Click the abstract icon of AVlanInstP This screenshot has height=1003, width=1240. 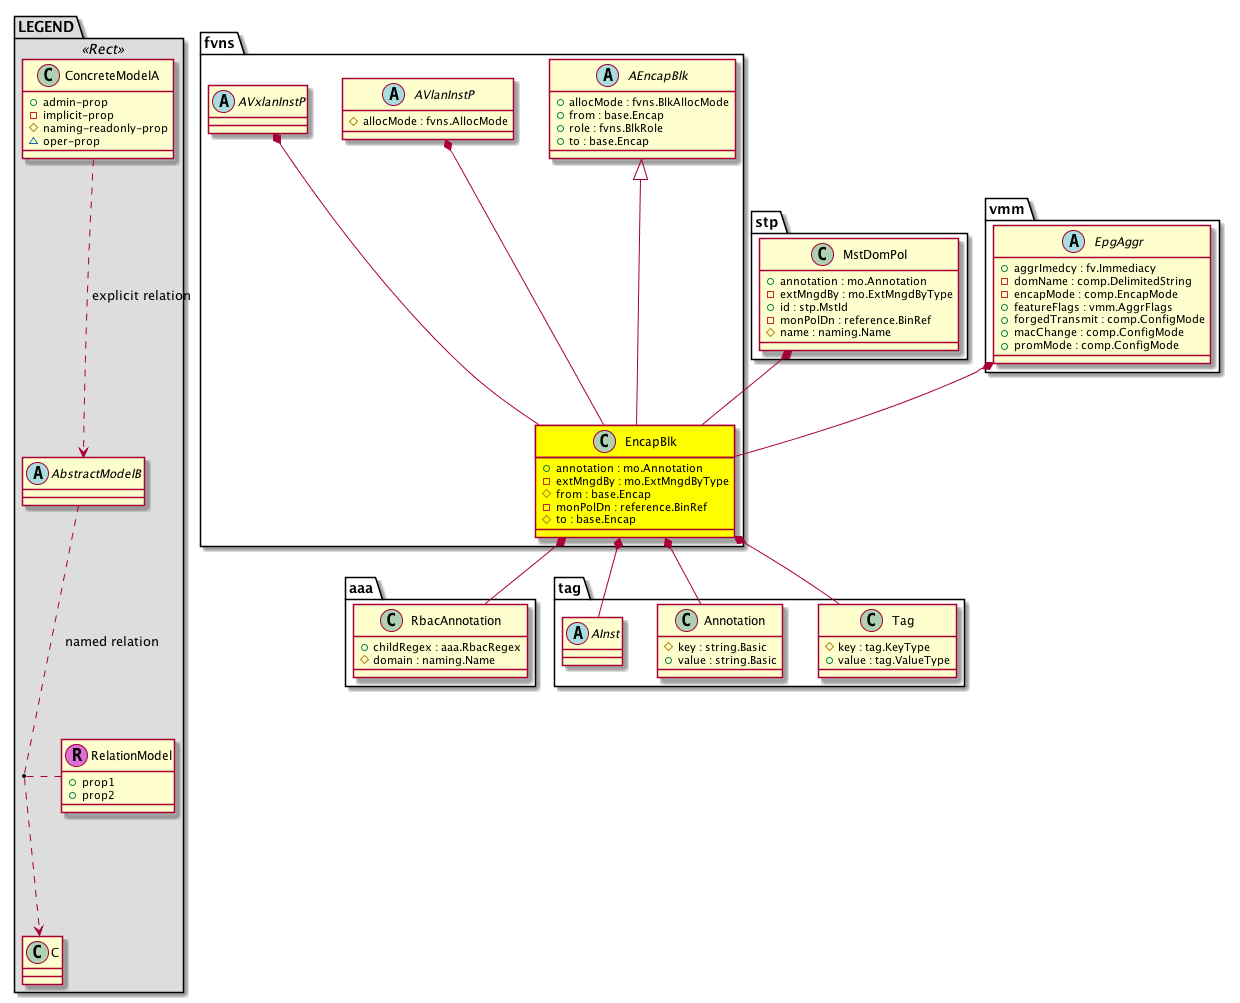click(x=393, y=95)
